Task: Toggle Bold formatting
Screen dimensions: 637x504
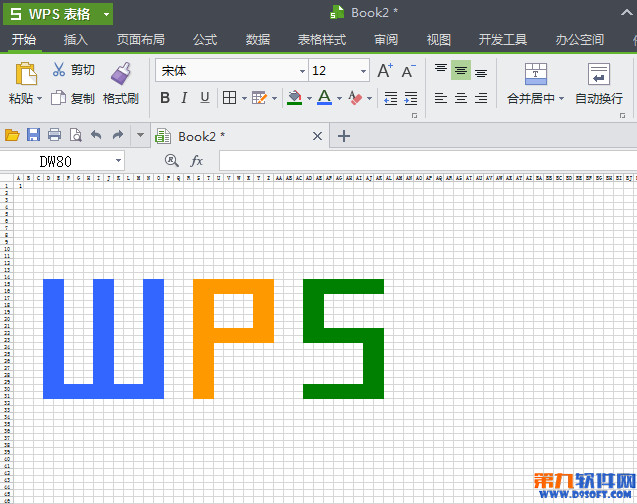Action: coord(165,98)
